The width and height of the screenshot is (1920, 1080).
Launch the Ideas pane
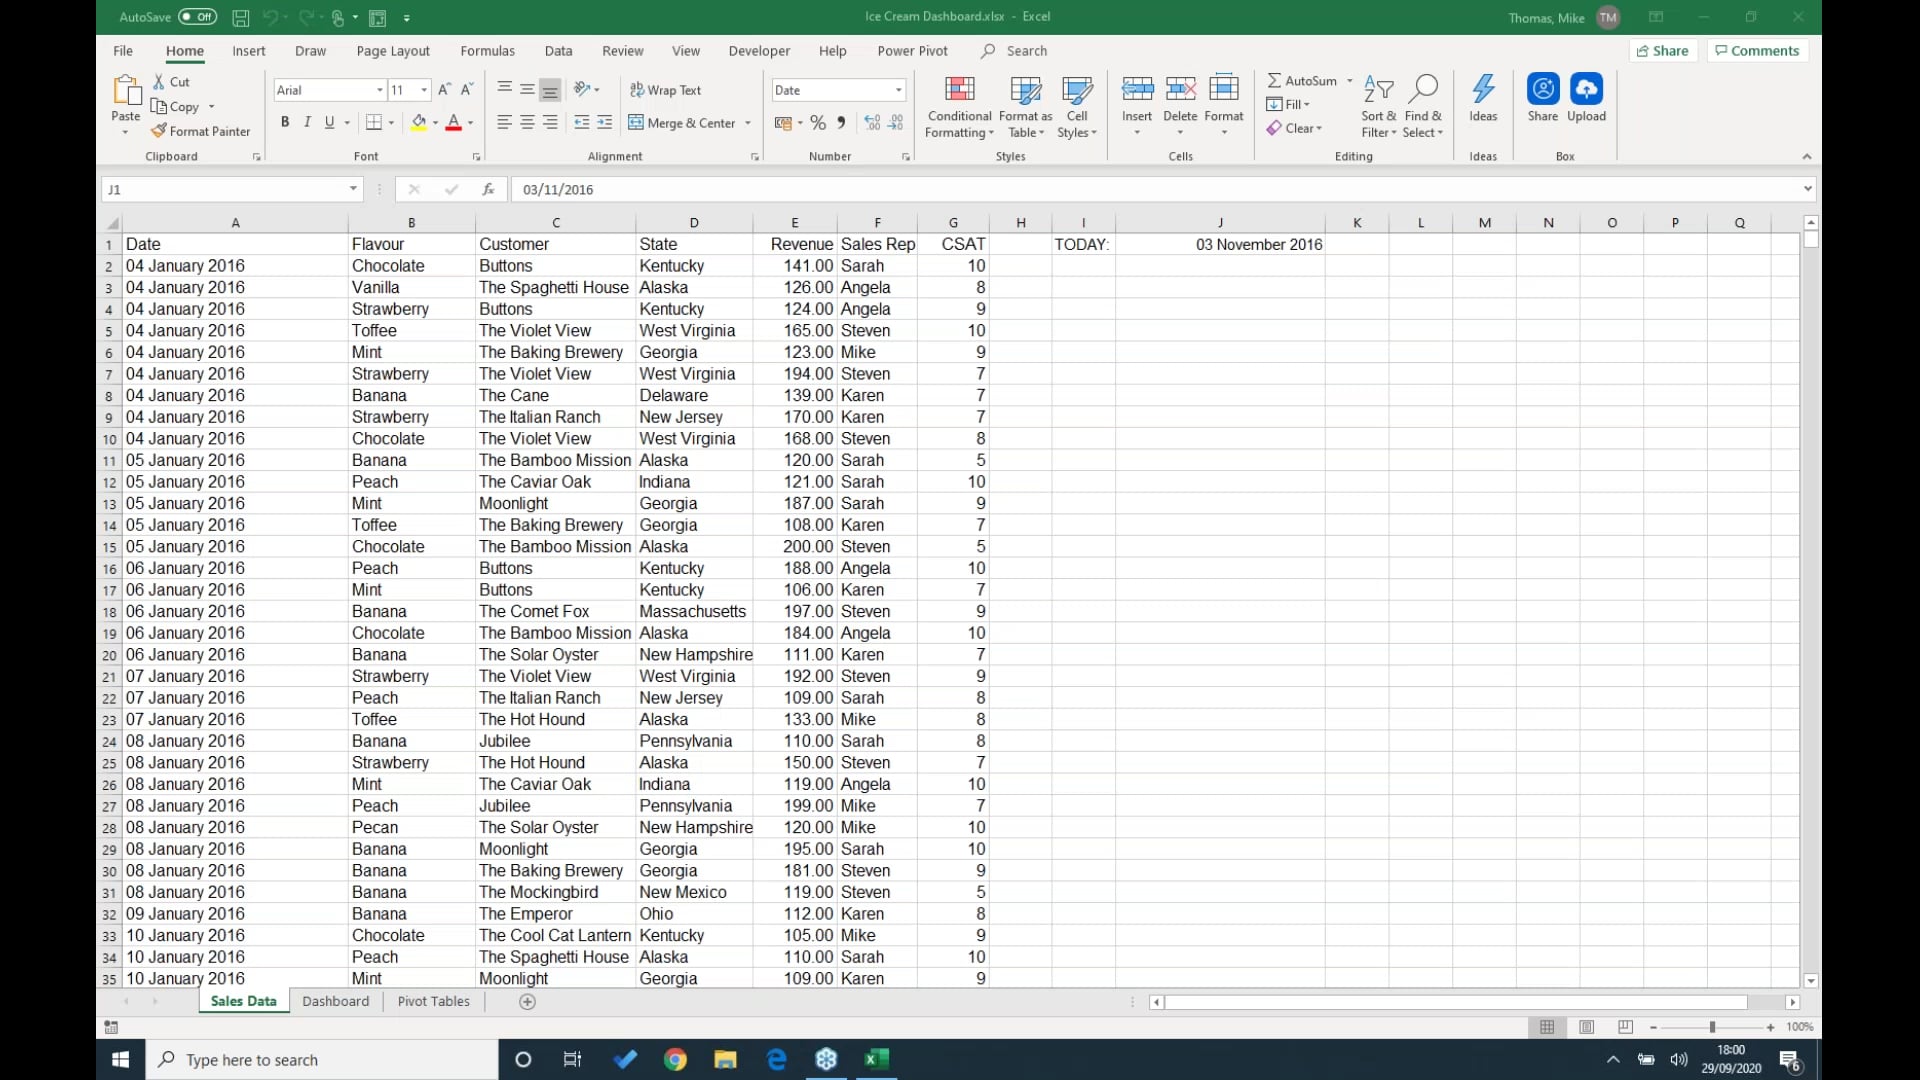(1483, 98)
